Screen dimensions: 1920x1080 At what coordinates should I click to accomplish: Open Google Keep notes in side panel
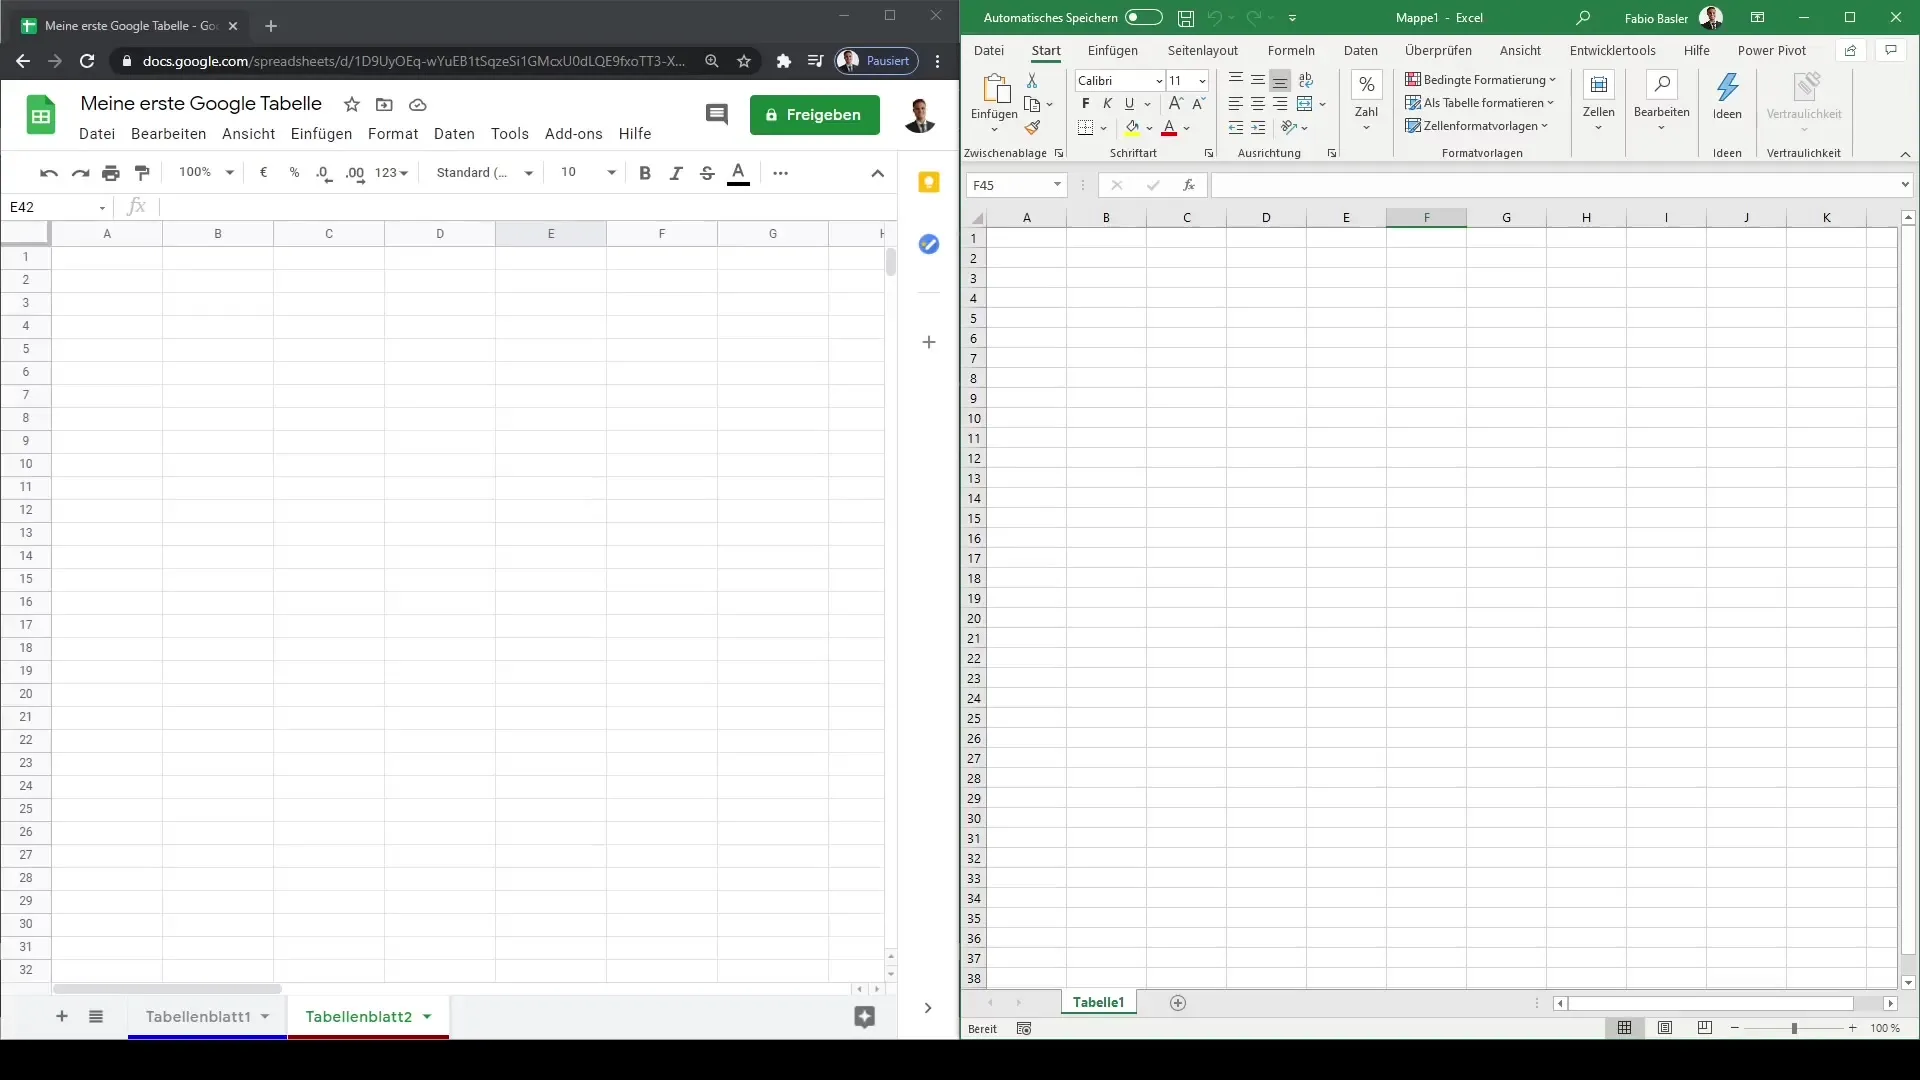click(929, 182)
